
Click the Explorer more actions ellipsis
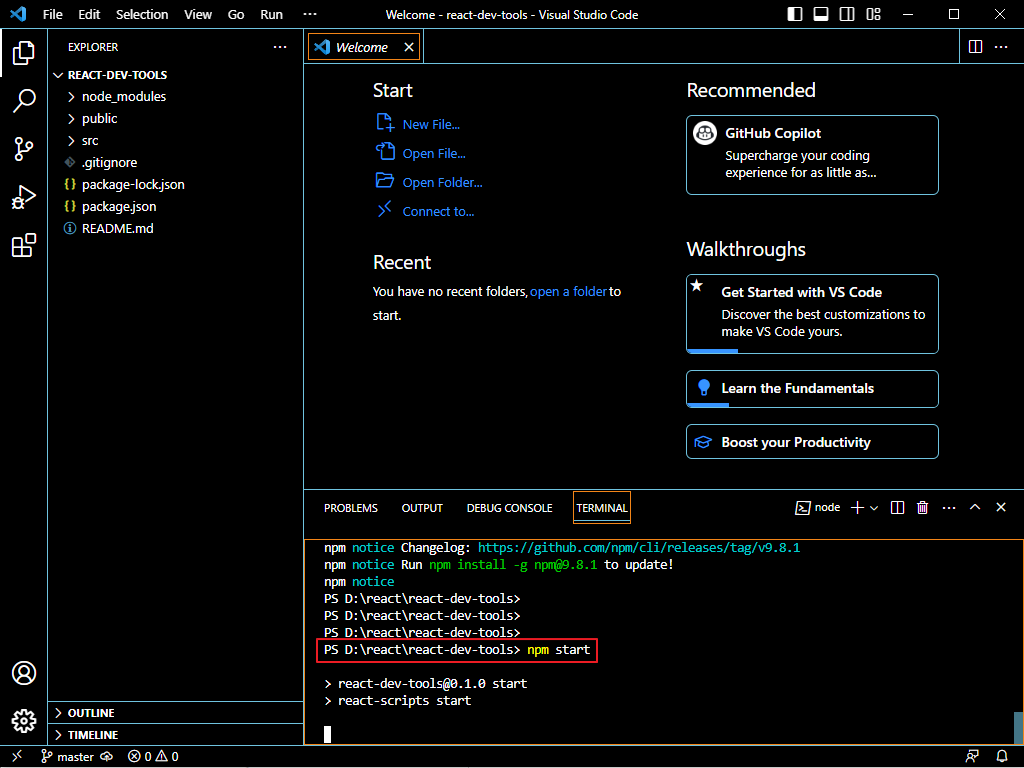[x=280, y=47]
